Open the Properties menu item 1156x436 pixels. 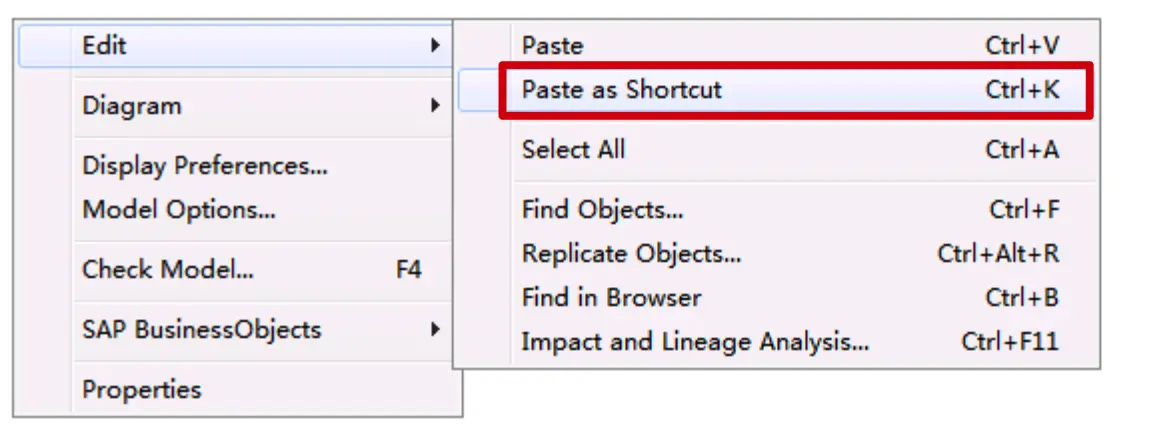[x=236, y=389]
